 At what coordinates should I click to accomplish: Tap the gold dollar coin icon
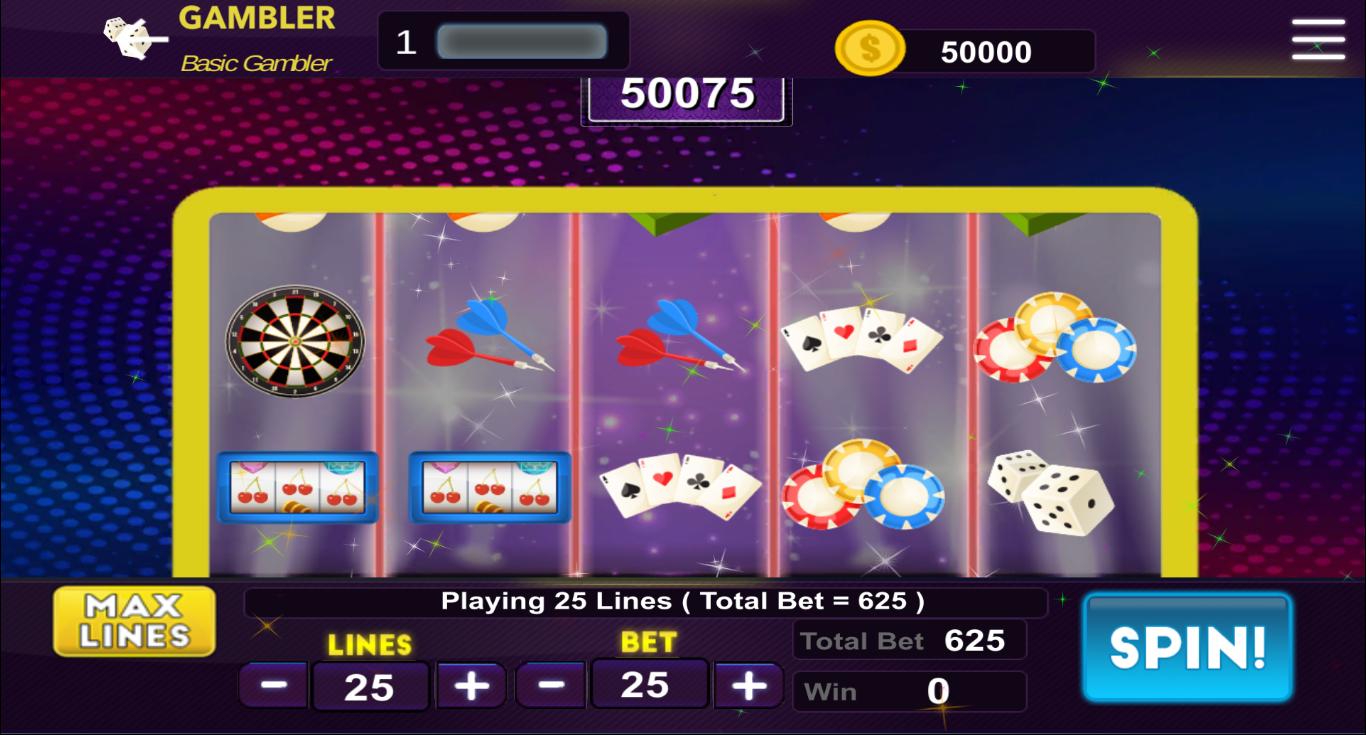pyautogui.click(x=870, y=49)
